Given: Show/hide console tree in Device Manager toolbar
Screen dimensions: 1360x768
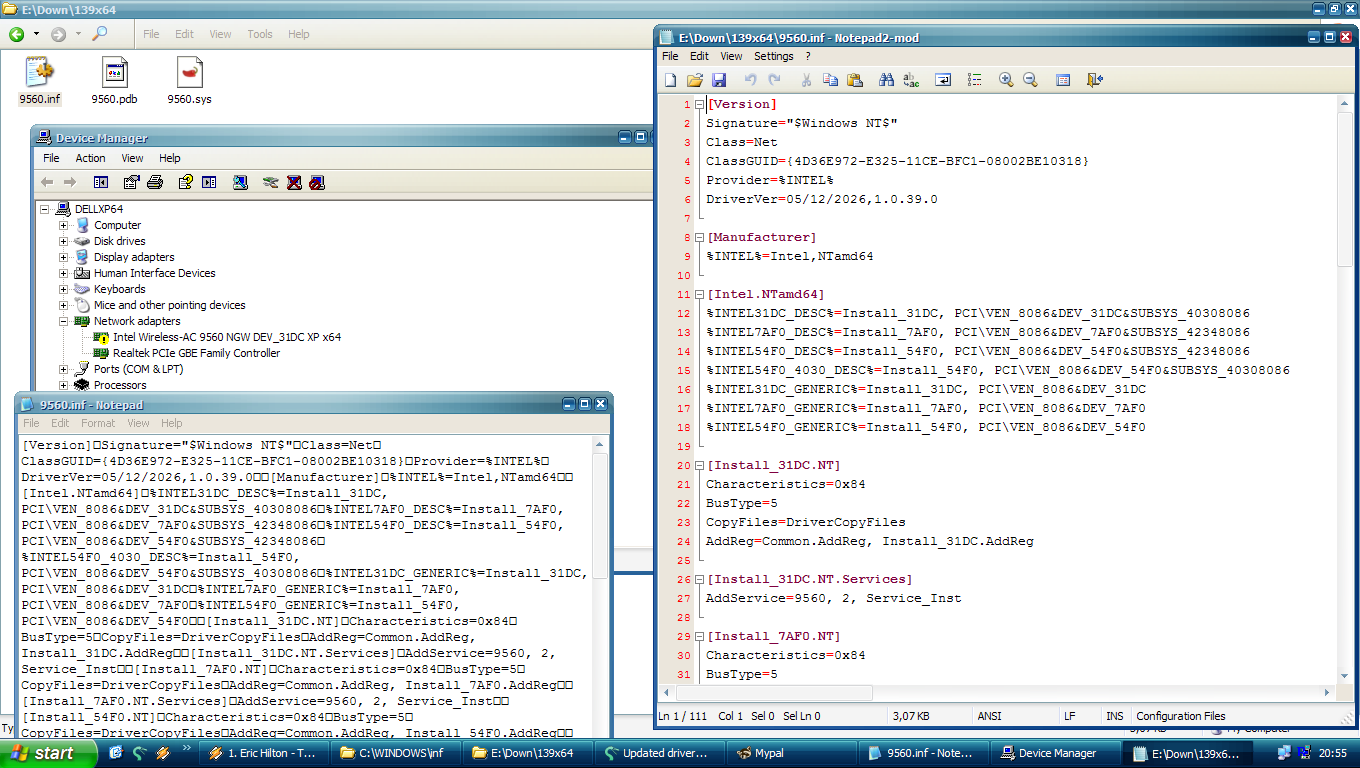Looking at the screenshot, I should click(101, 182).
